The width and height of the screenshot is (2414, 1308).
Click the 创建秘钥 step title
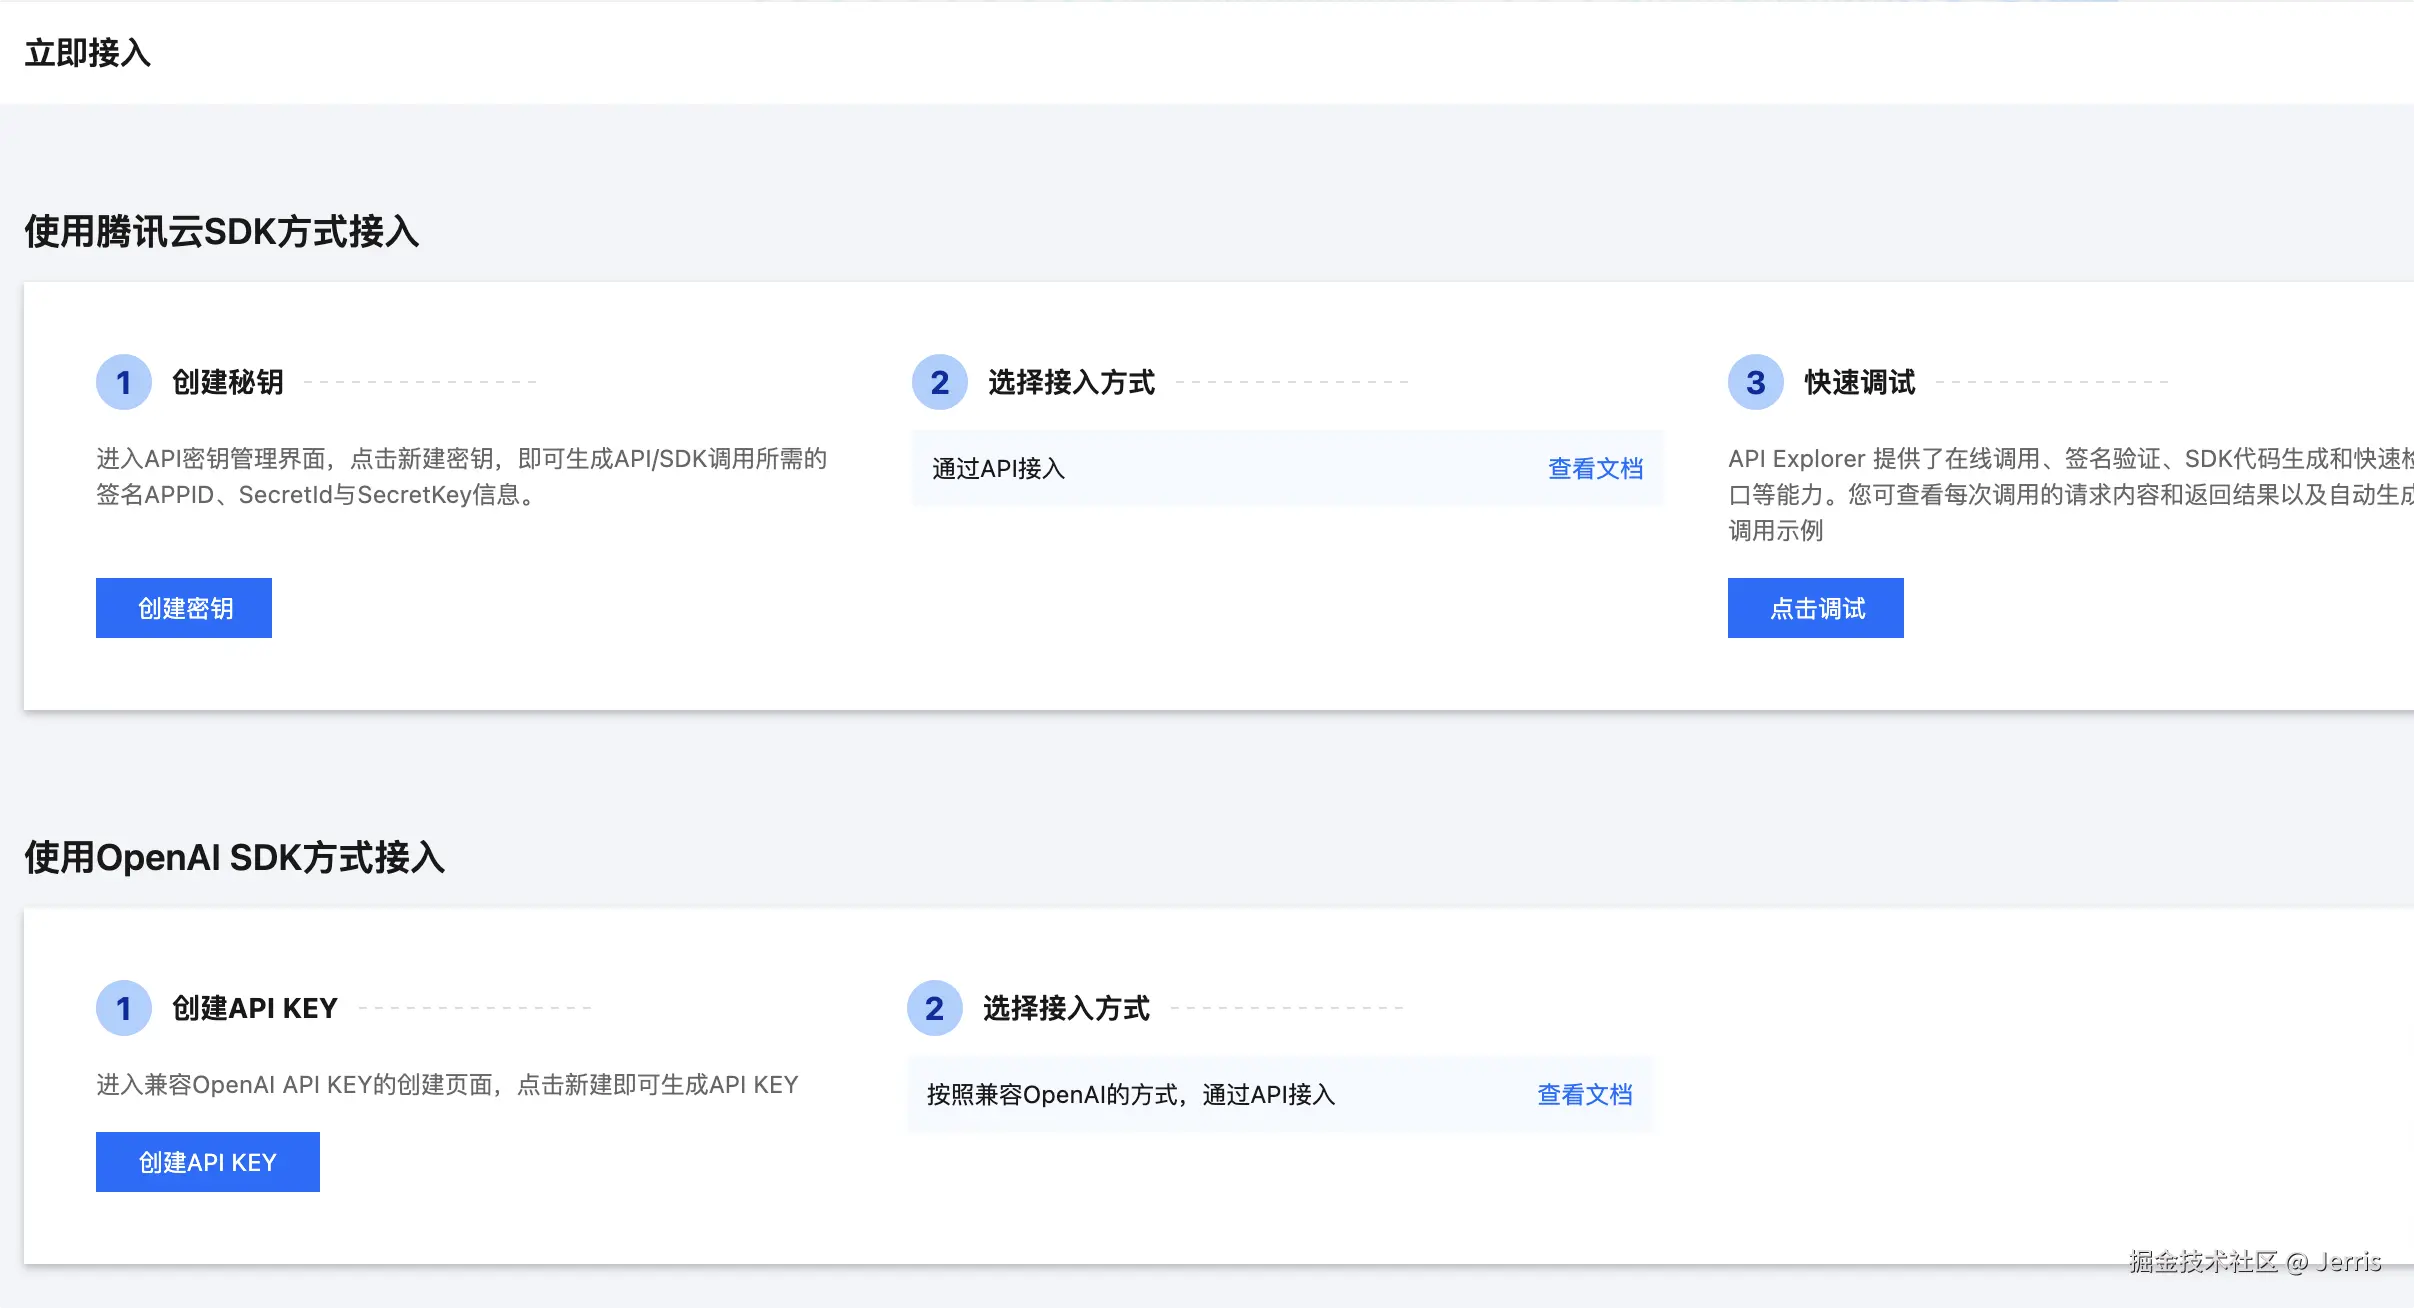(x=228, y=382)
